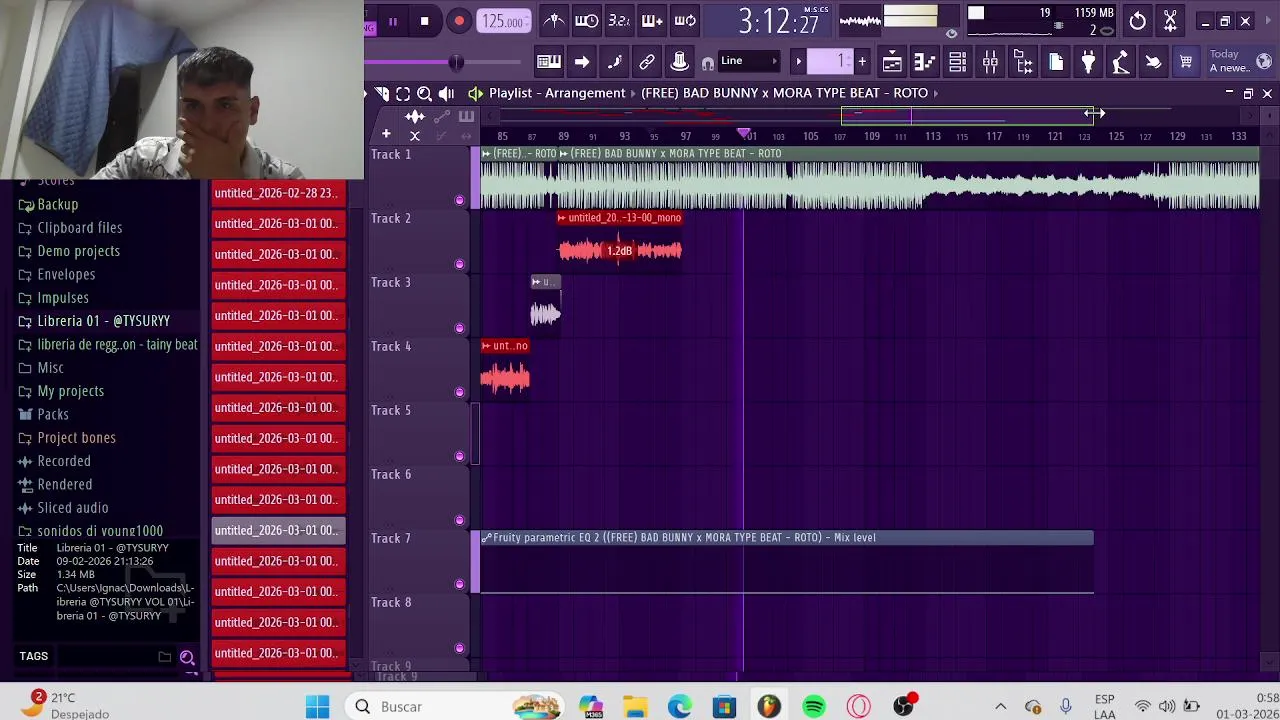Click audio clip focus waveform icon
This screenshot has width=1280, height=720.
[415, 116]
